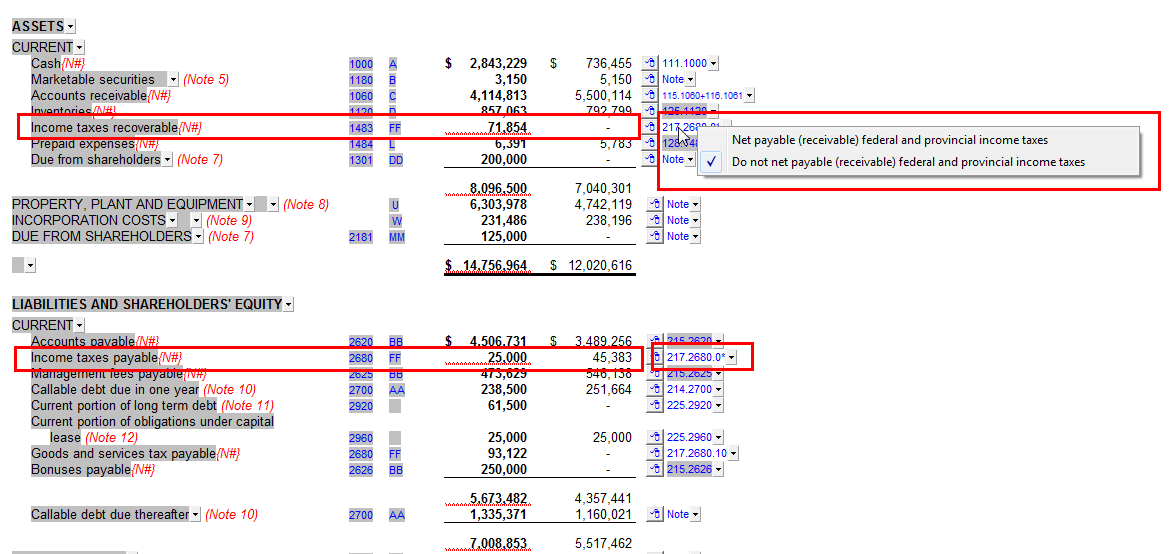The image size is (1174, 554).
Task: Open the Note dropdown on the Callable debt due thereafter row
Action: (696, 514)
